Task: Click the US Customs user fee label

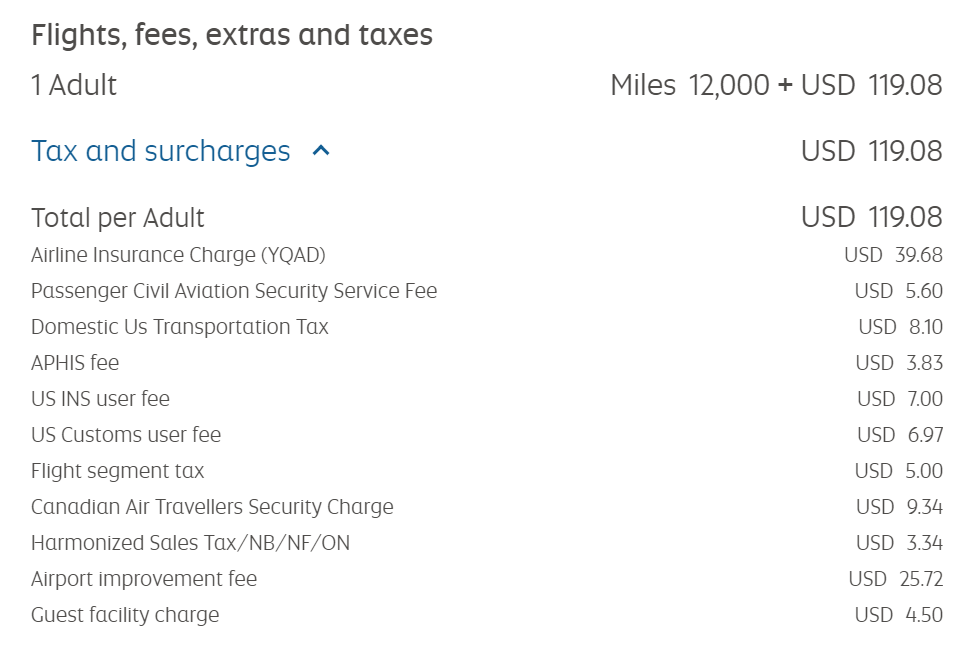Action: 126,435
